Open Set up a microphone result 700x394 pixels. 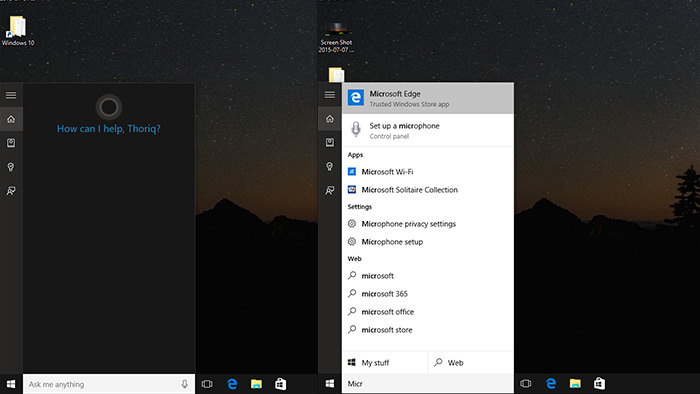(428, 130)
